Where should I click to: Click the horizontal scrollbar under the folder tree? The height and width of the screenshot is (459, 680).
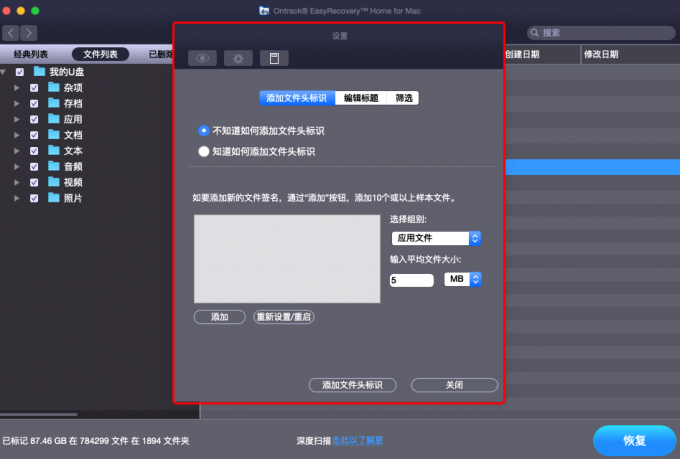coord(39,414)
